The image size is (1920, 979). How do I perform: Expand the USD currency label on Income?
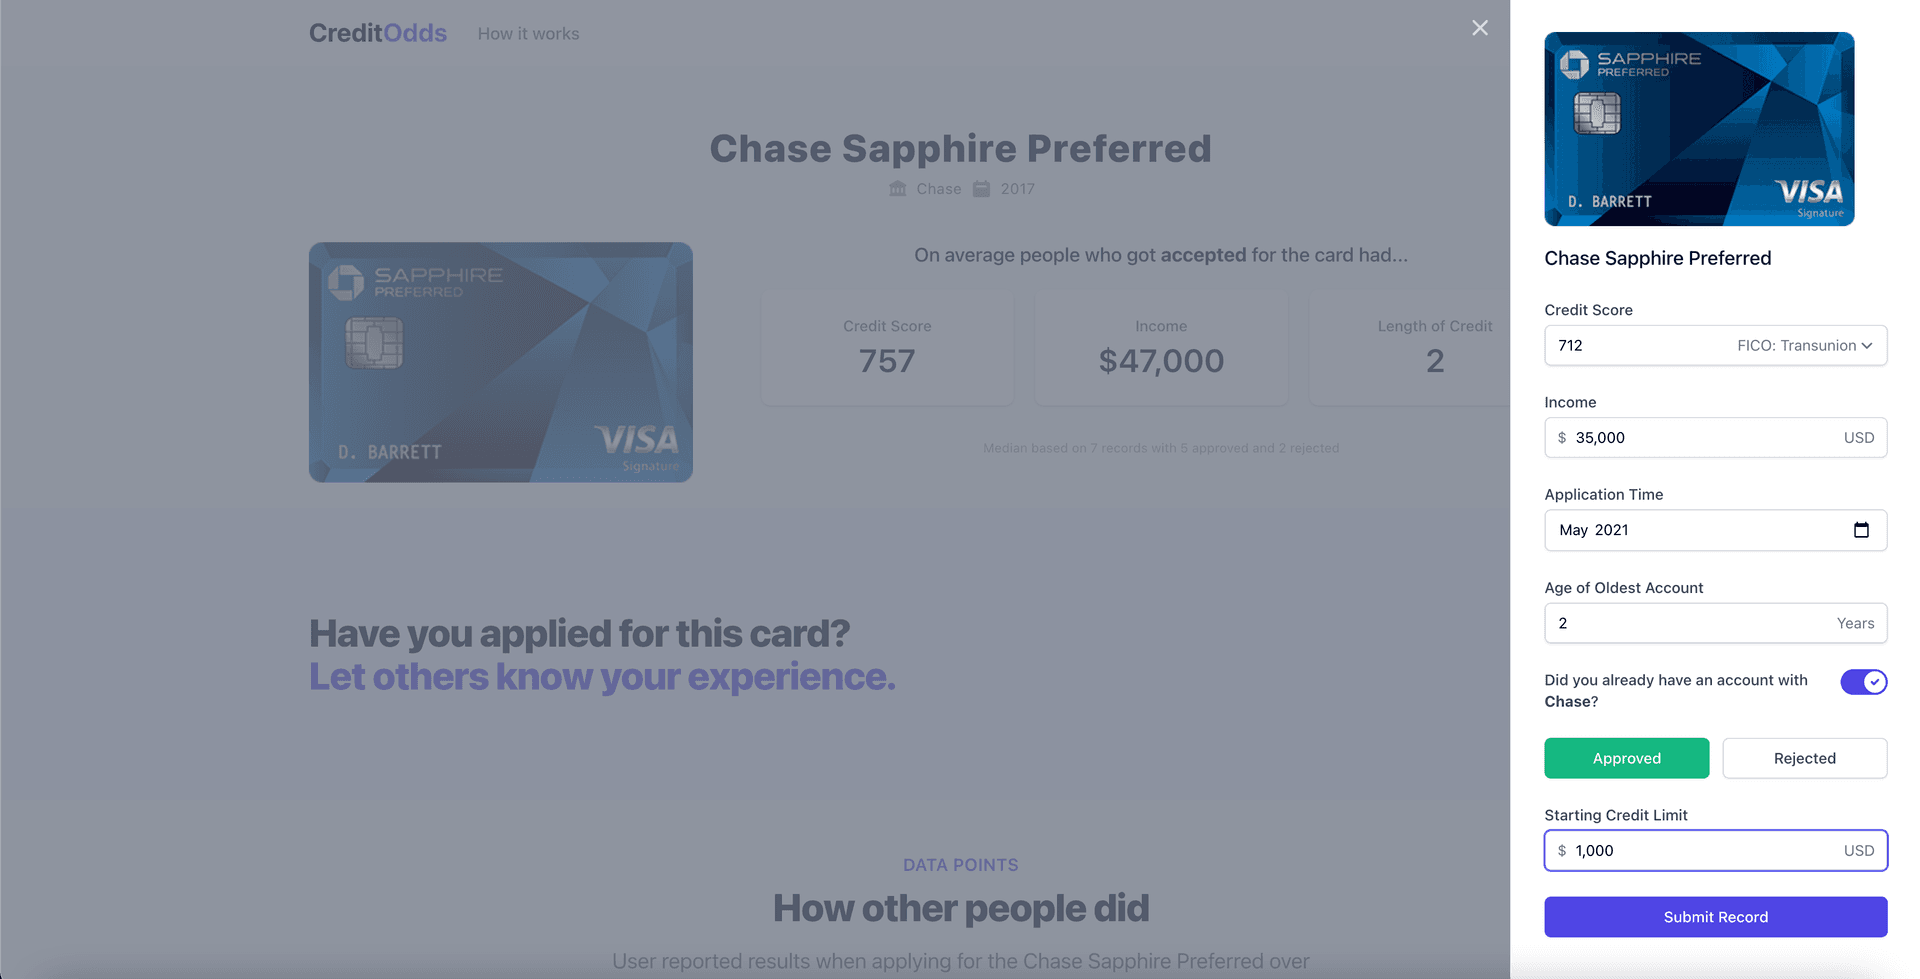[x=1859, y=437]
